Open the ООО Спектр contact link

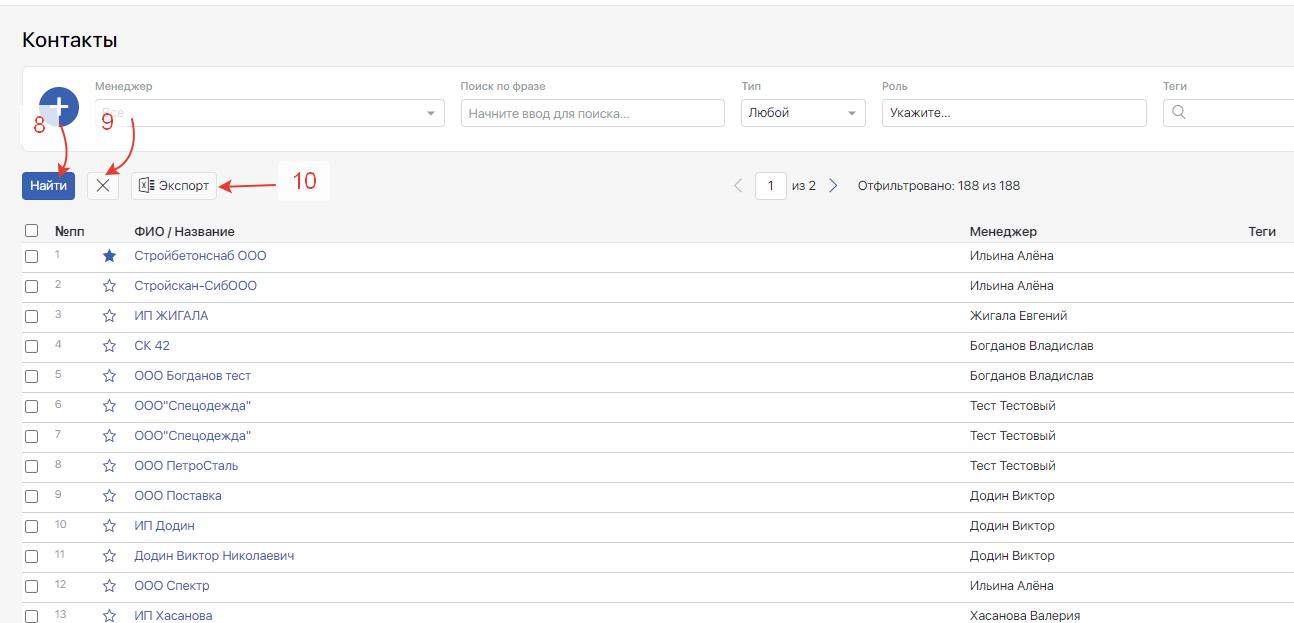(172, 586)
